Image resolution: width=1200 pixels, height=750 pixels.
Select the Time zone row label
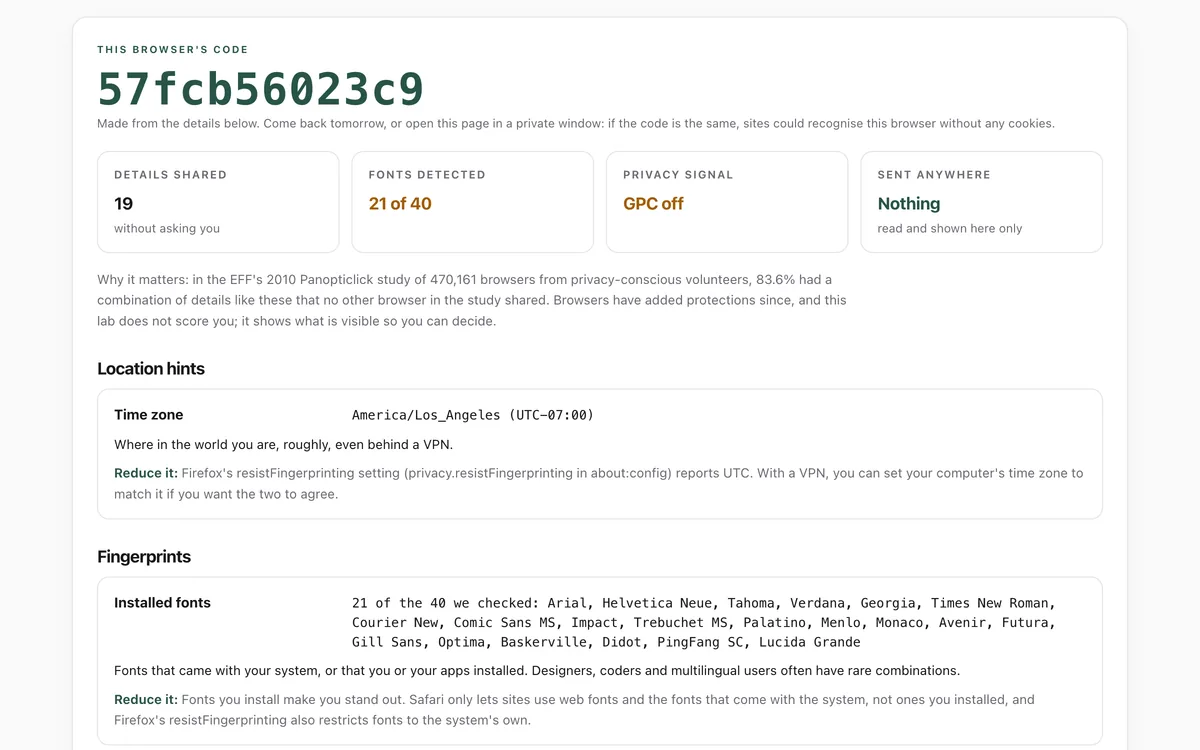[149, 414]
